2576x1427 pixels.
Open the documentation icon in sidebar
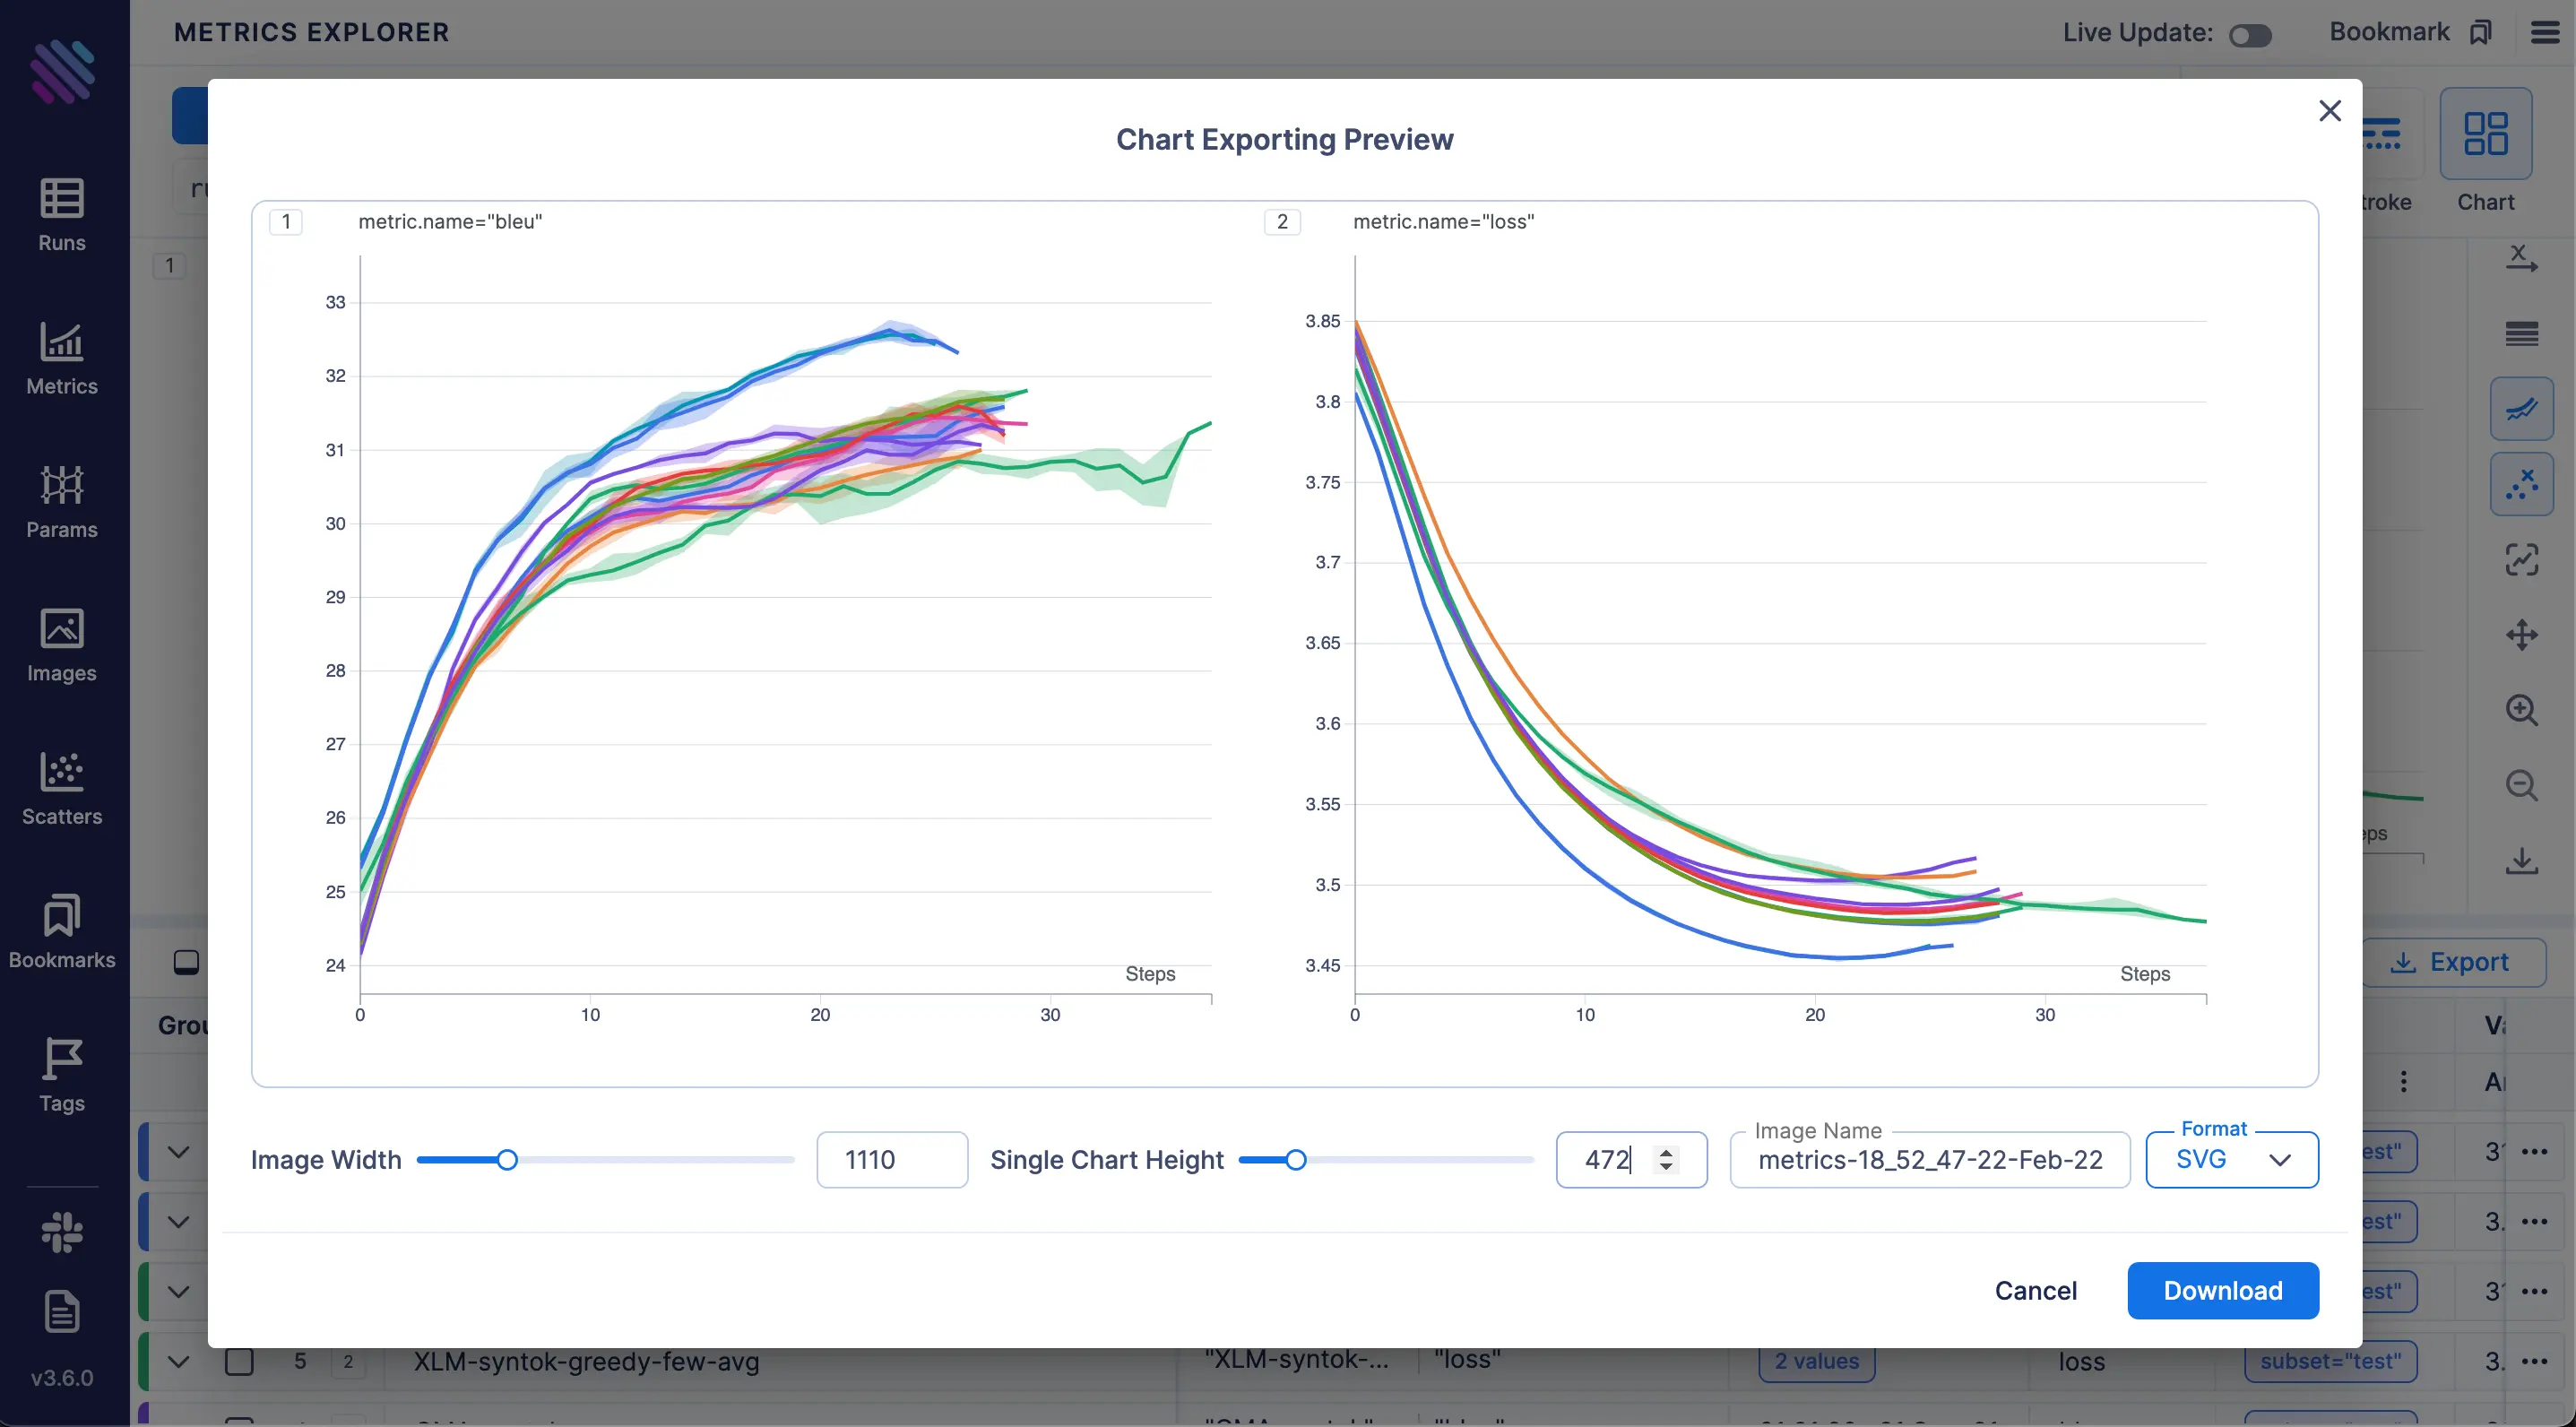(62, 1311)
